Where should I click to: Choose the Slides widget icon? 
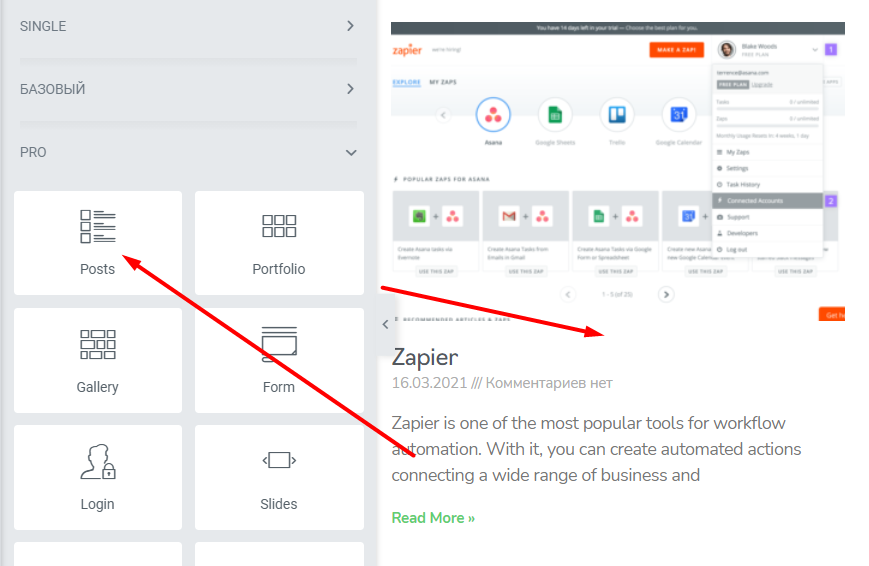[279, 460]
